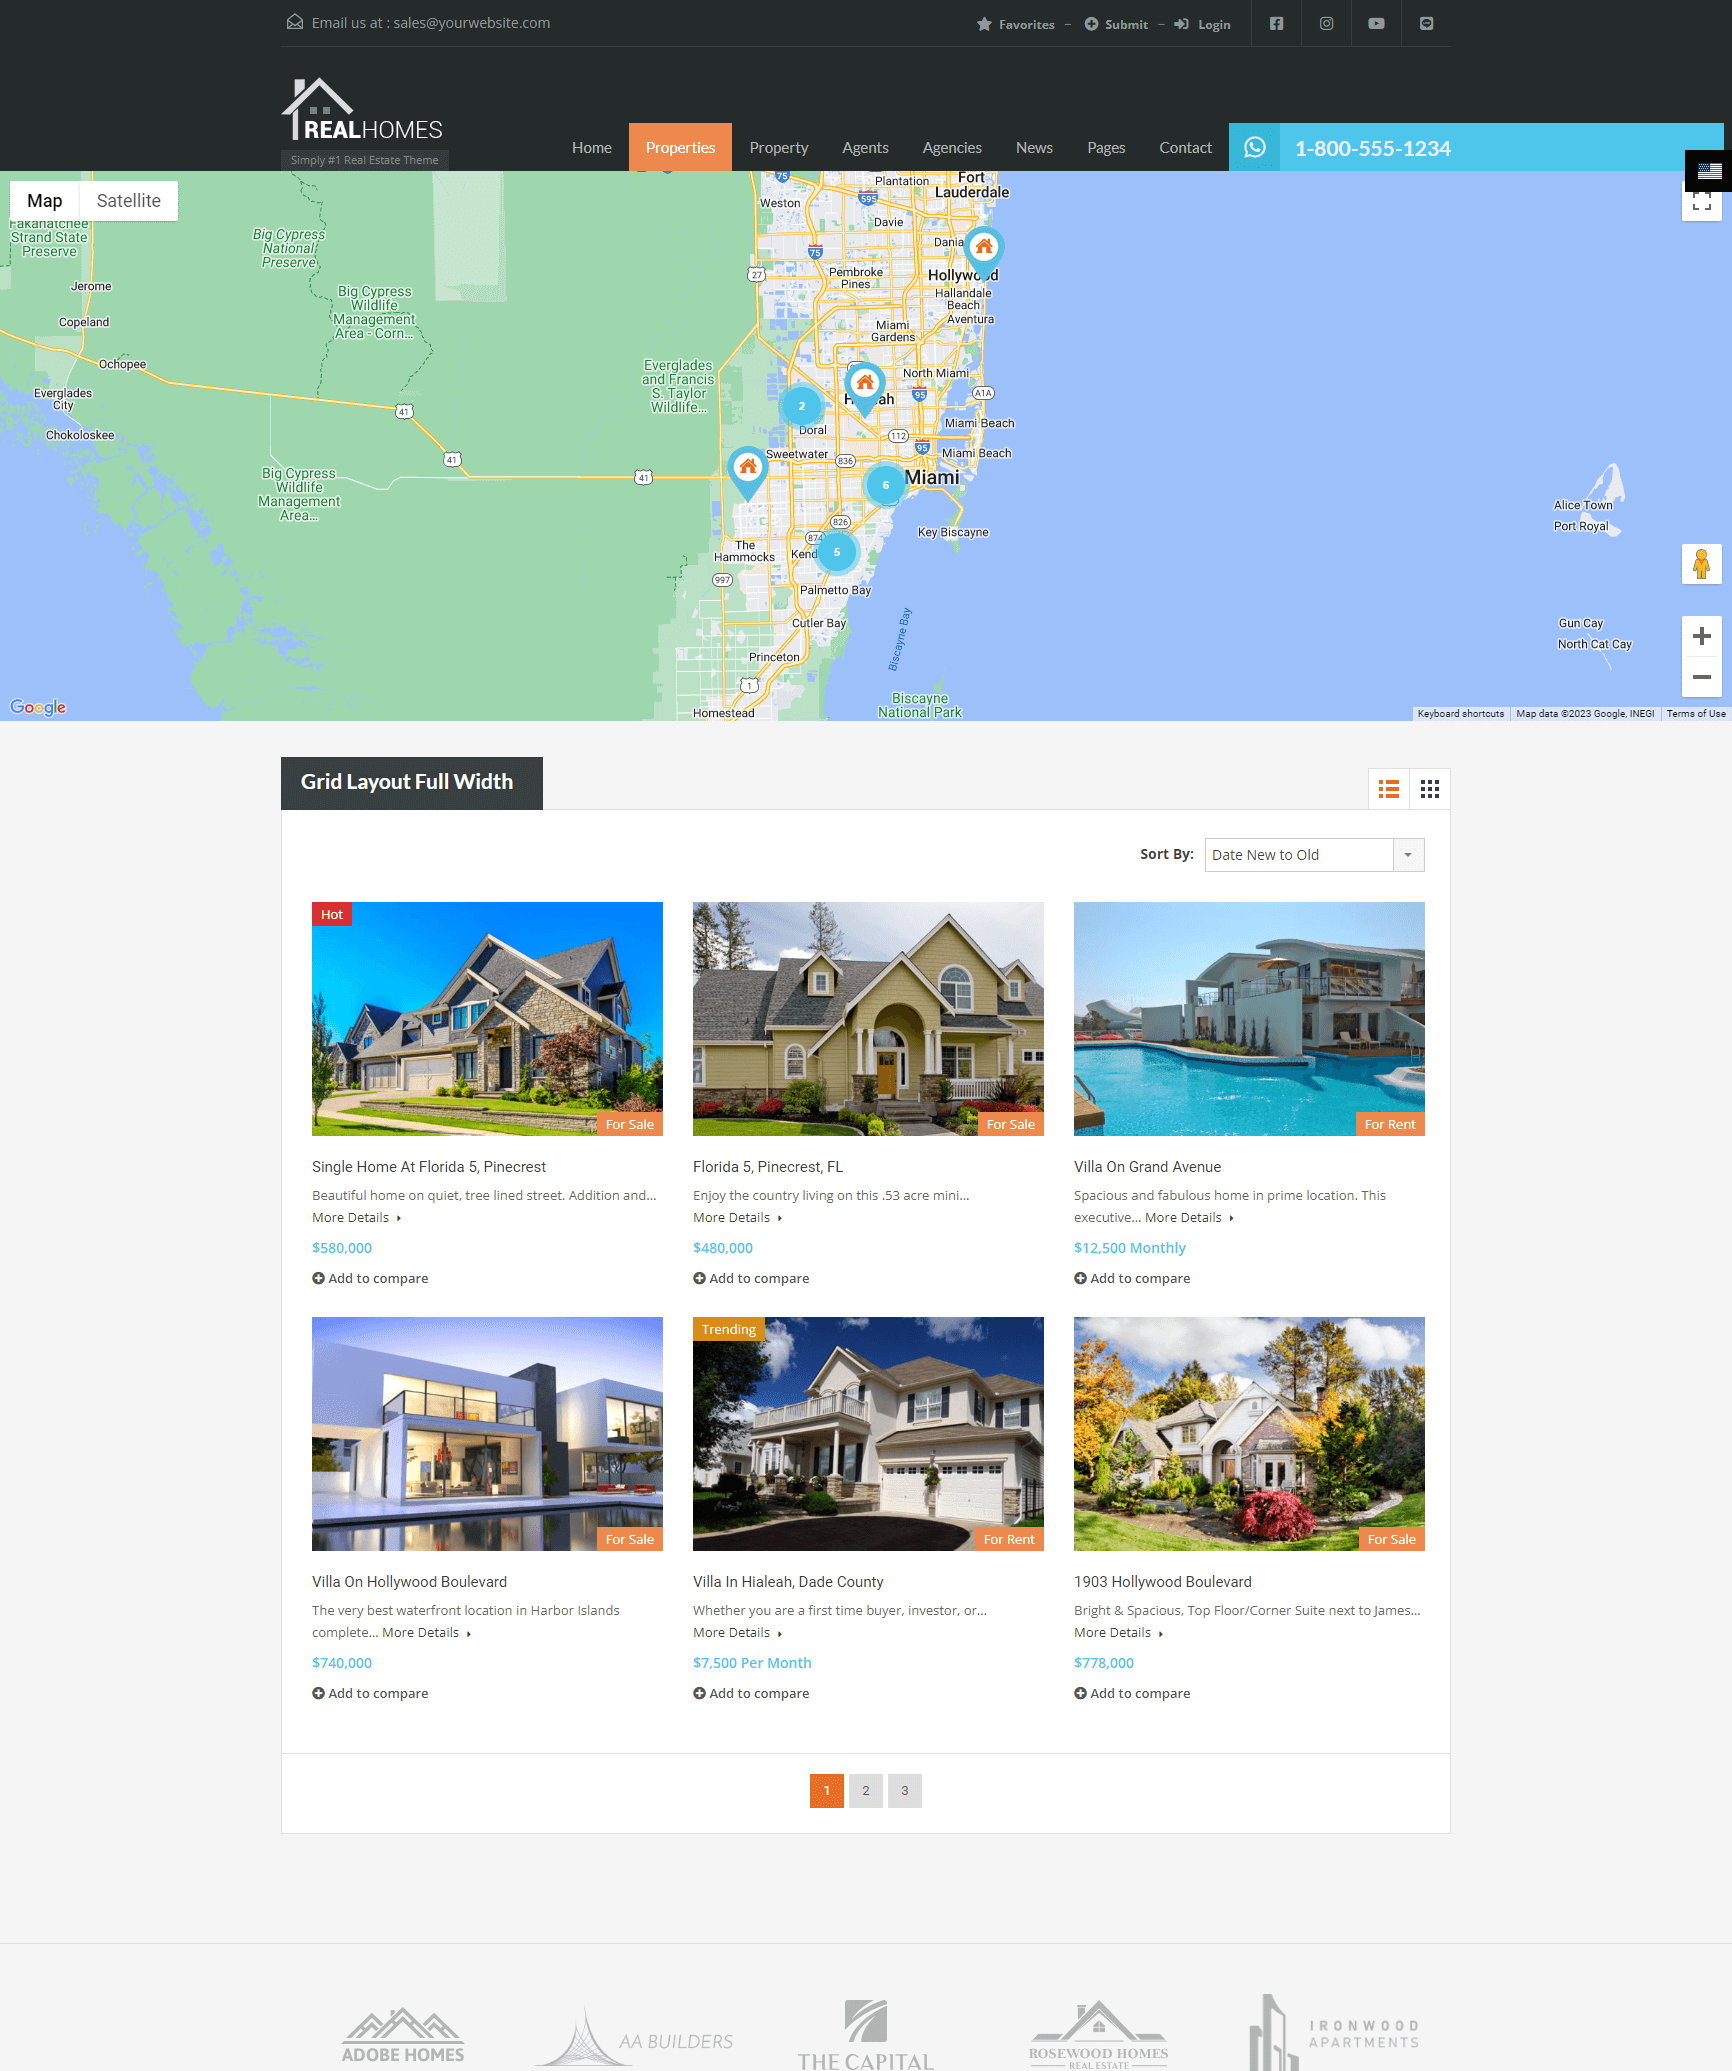Zoom in on the map
The height and width of the screenshot is (2071, 1732).
[1701, 636]
